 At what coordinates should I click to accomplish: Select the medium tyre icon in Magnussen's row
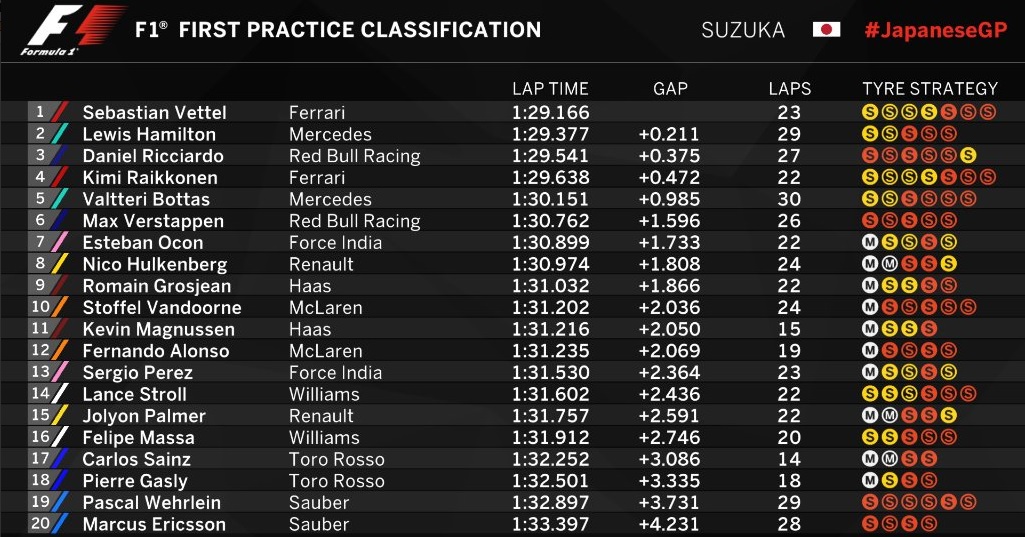870,330
